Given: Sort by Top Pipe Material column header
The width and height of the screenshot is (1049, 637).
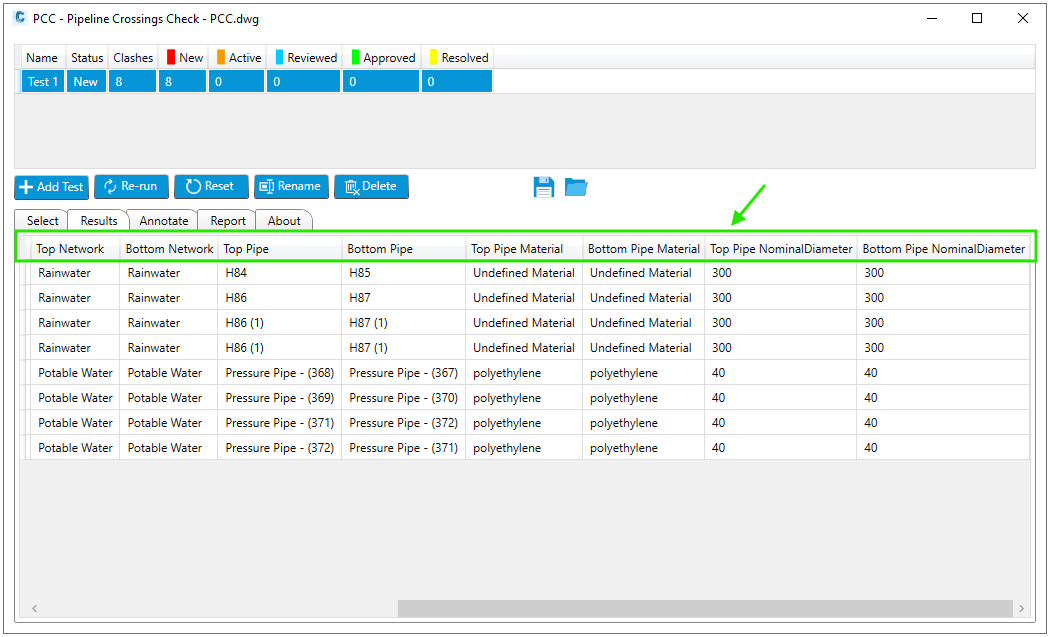Looking at the screenshot, I should (x=524, y=249).
